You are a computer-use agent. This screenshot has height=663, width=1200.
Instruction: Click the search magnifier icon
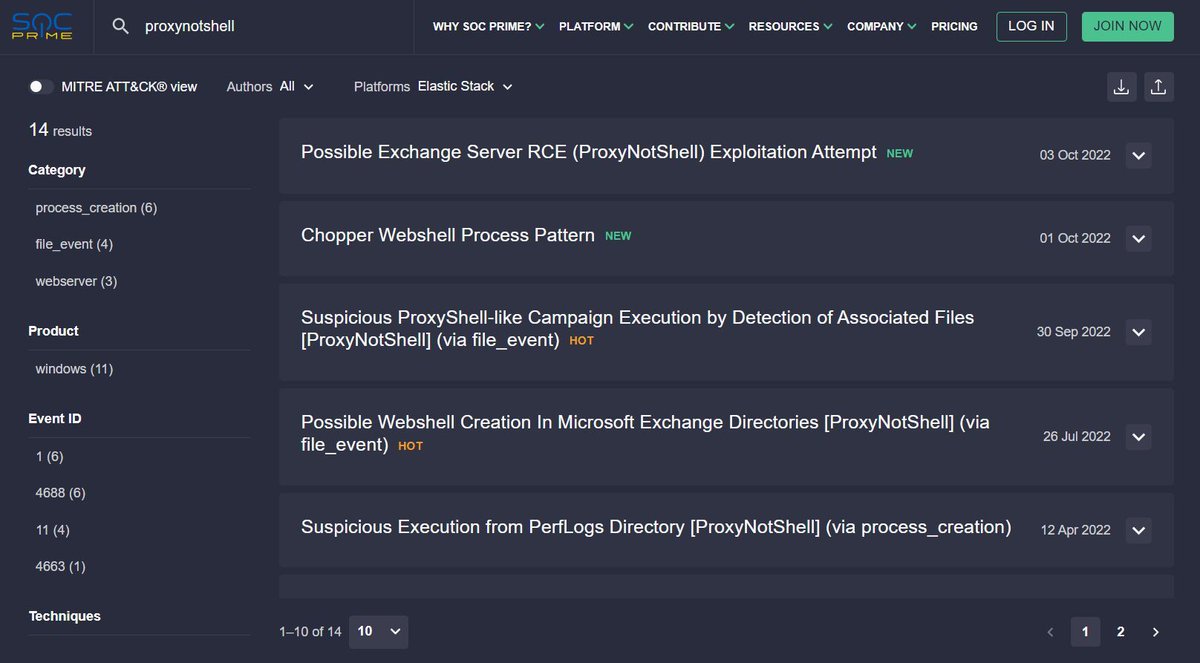coord(120,26)
